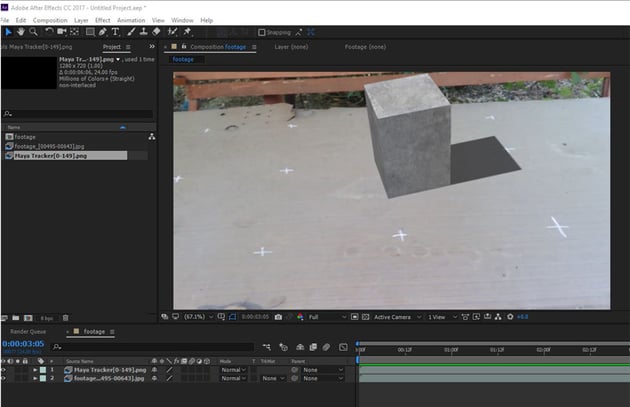Image resolution: width=630 pixels, height=407 pixels.
Task: Select the Horizontal Type tool
Action: 116,32
